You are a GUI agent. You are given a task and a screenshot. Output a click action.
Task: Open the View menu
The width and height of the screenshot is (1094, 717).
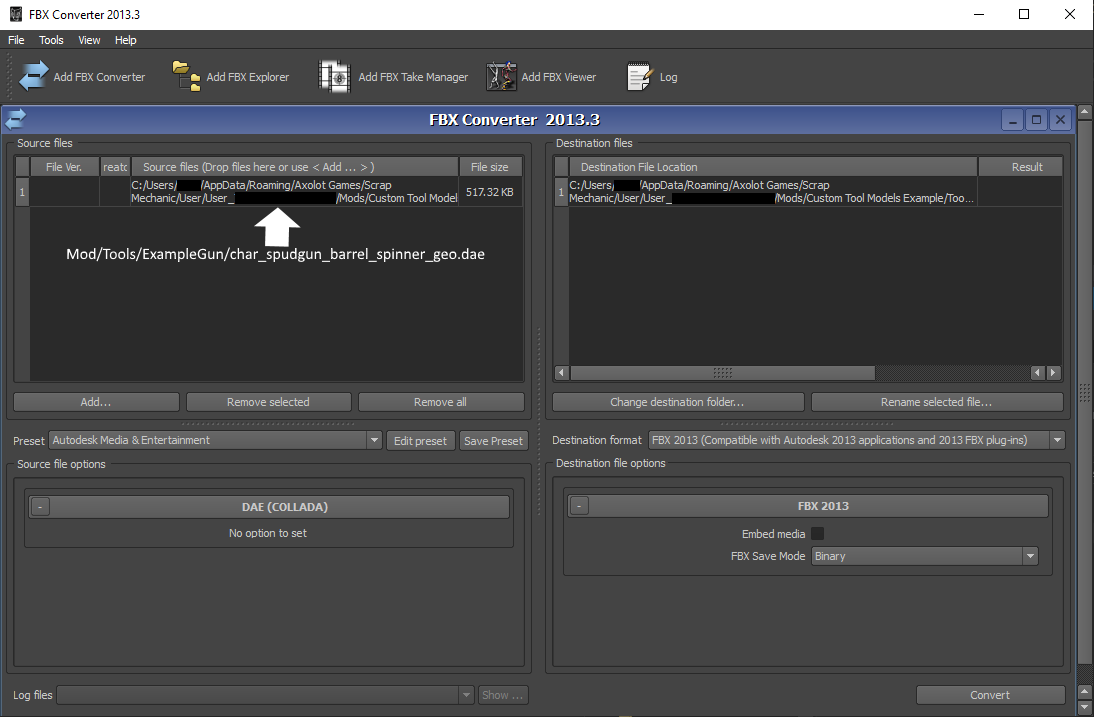click(89, 40)
